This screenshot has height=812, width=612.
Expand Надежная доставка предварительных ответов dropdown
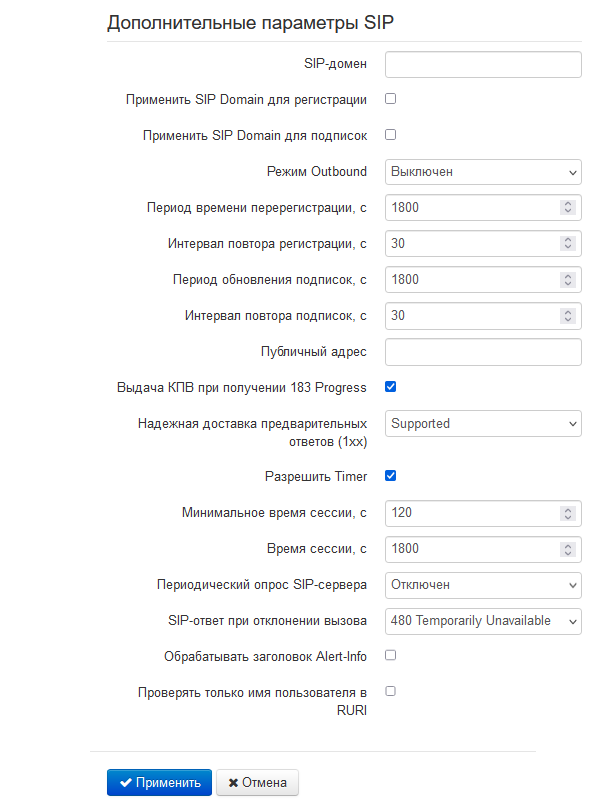click(x=483, y=424)
